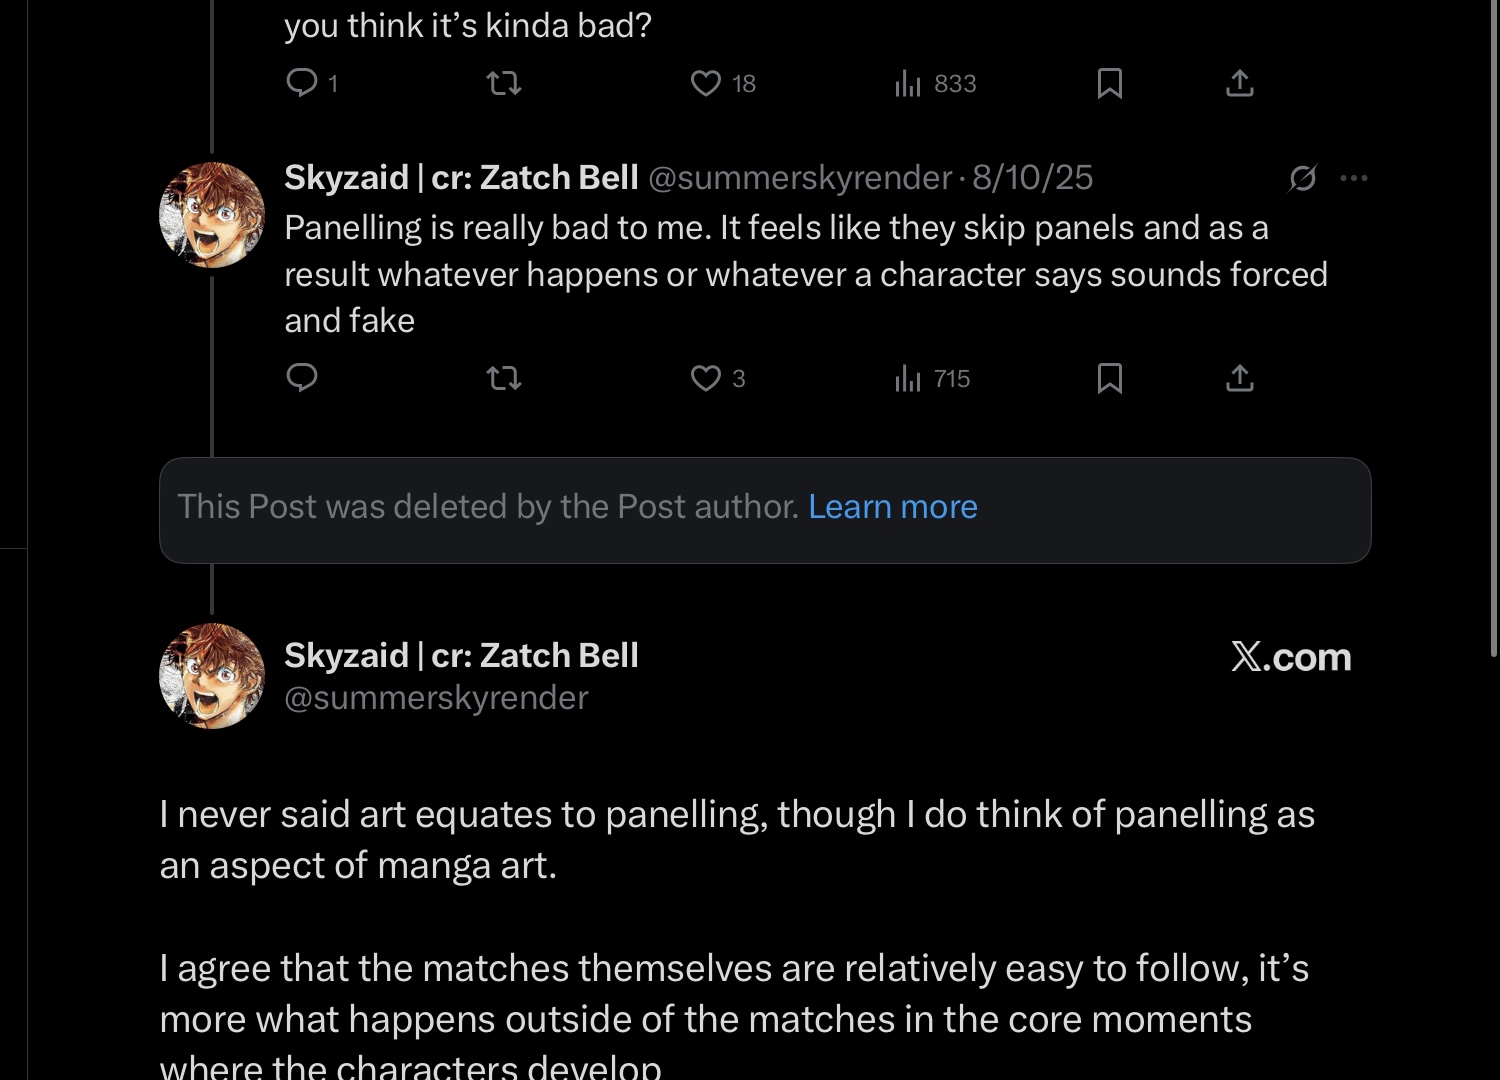1500x1080 pixels.
Task: Open 'Learn more' about the deleted post
Action: [x=892, y=507]
